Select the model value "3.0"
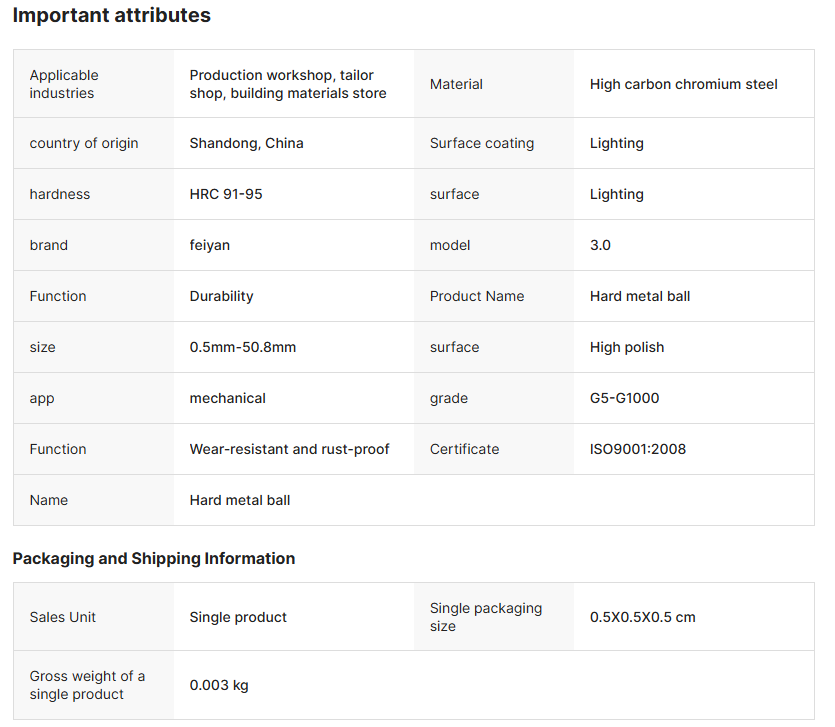Image resolution: width=835 pixels, height=727 pixels. pyautogui.click(x=600, y=245)
